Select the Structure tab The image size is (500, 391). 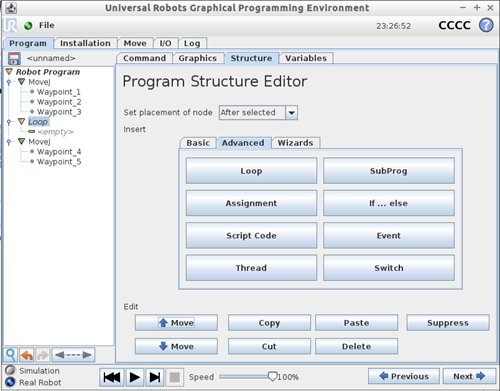pyautogui.click(x=251, y=58)
